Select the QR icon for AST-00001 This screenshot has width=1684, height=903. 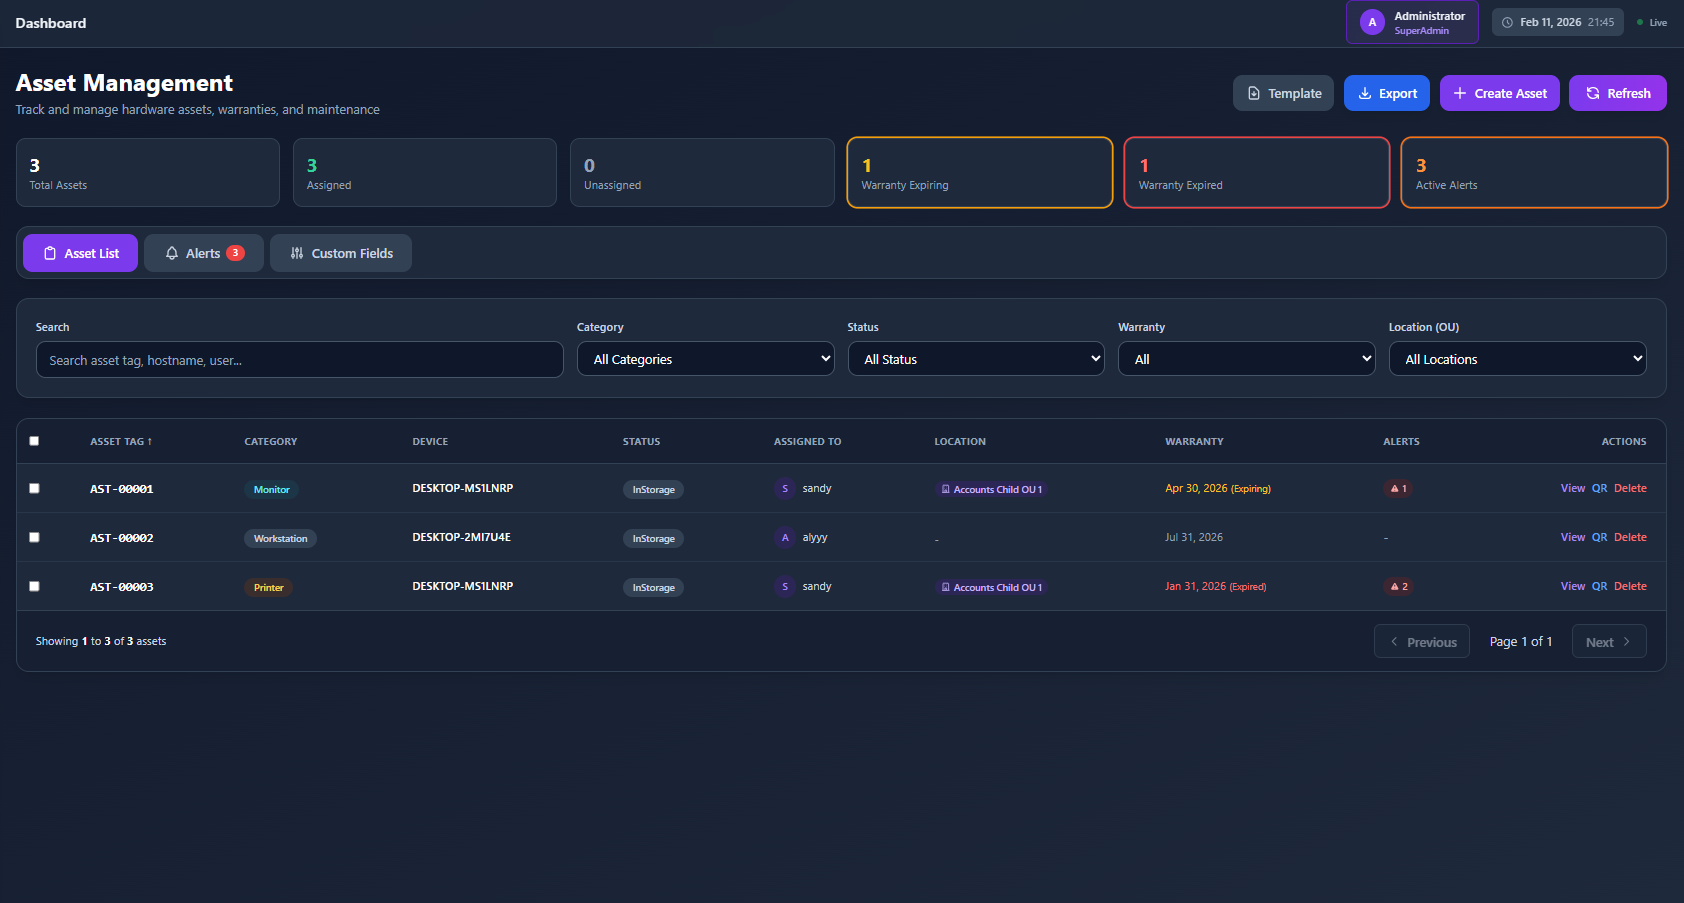point(1600,488)
